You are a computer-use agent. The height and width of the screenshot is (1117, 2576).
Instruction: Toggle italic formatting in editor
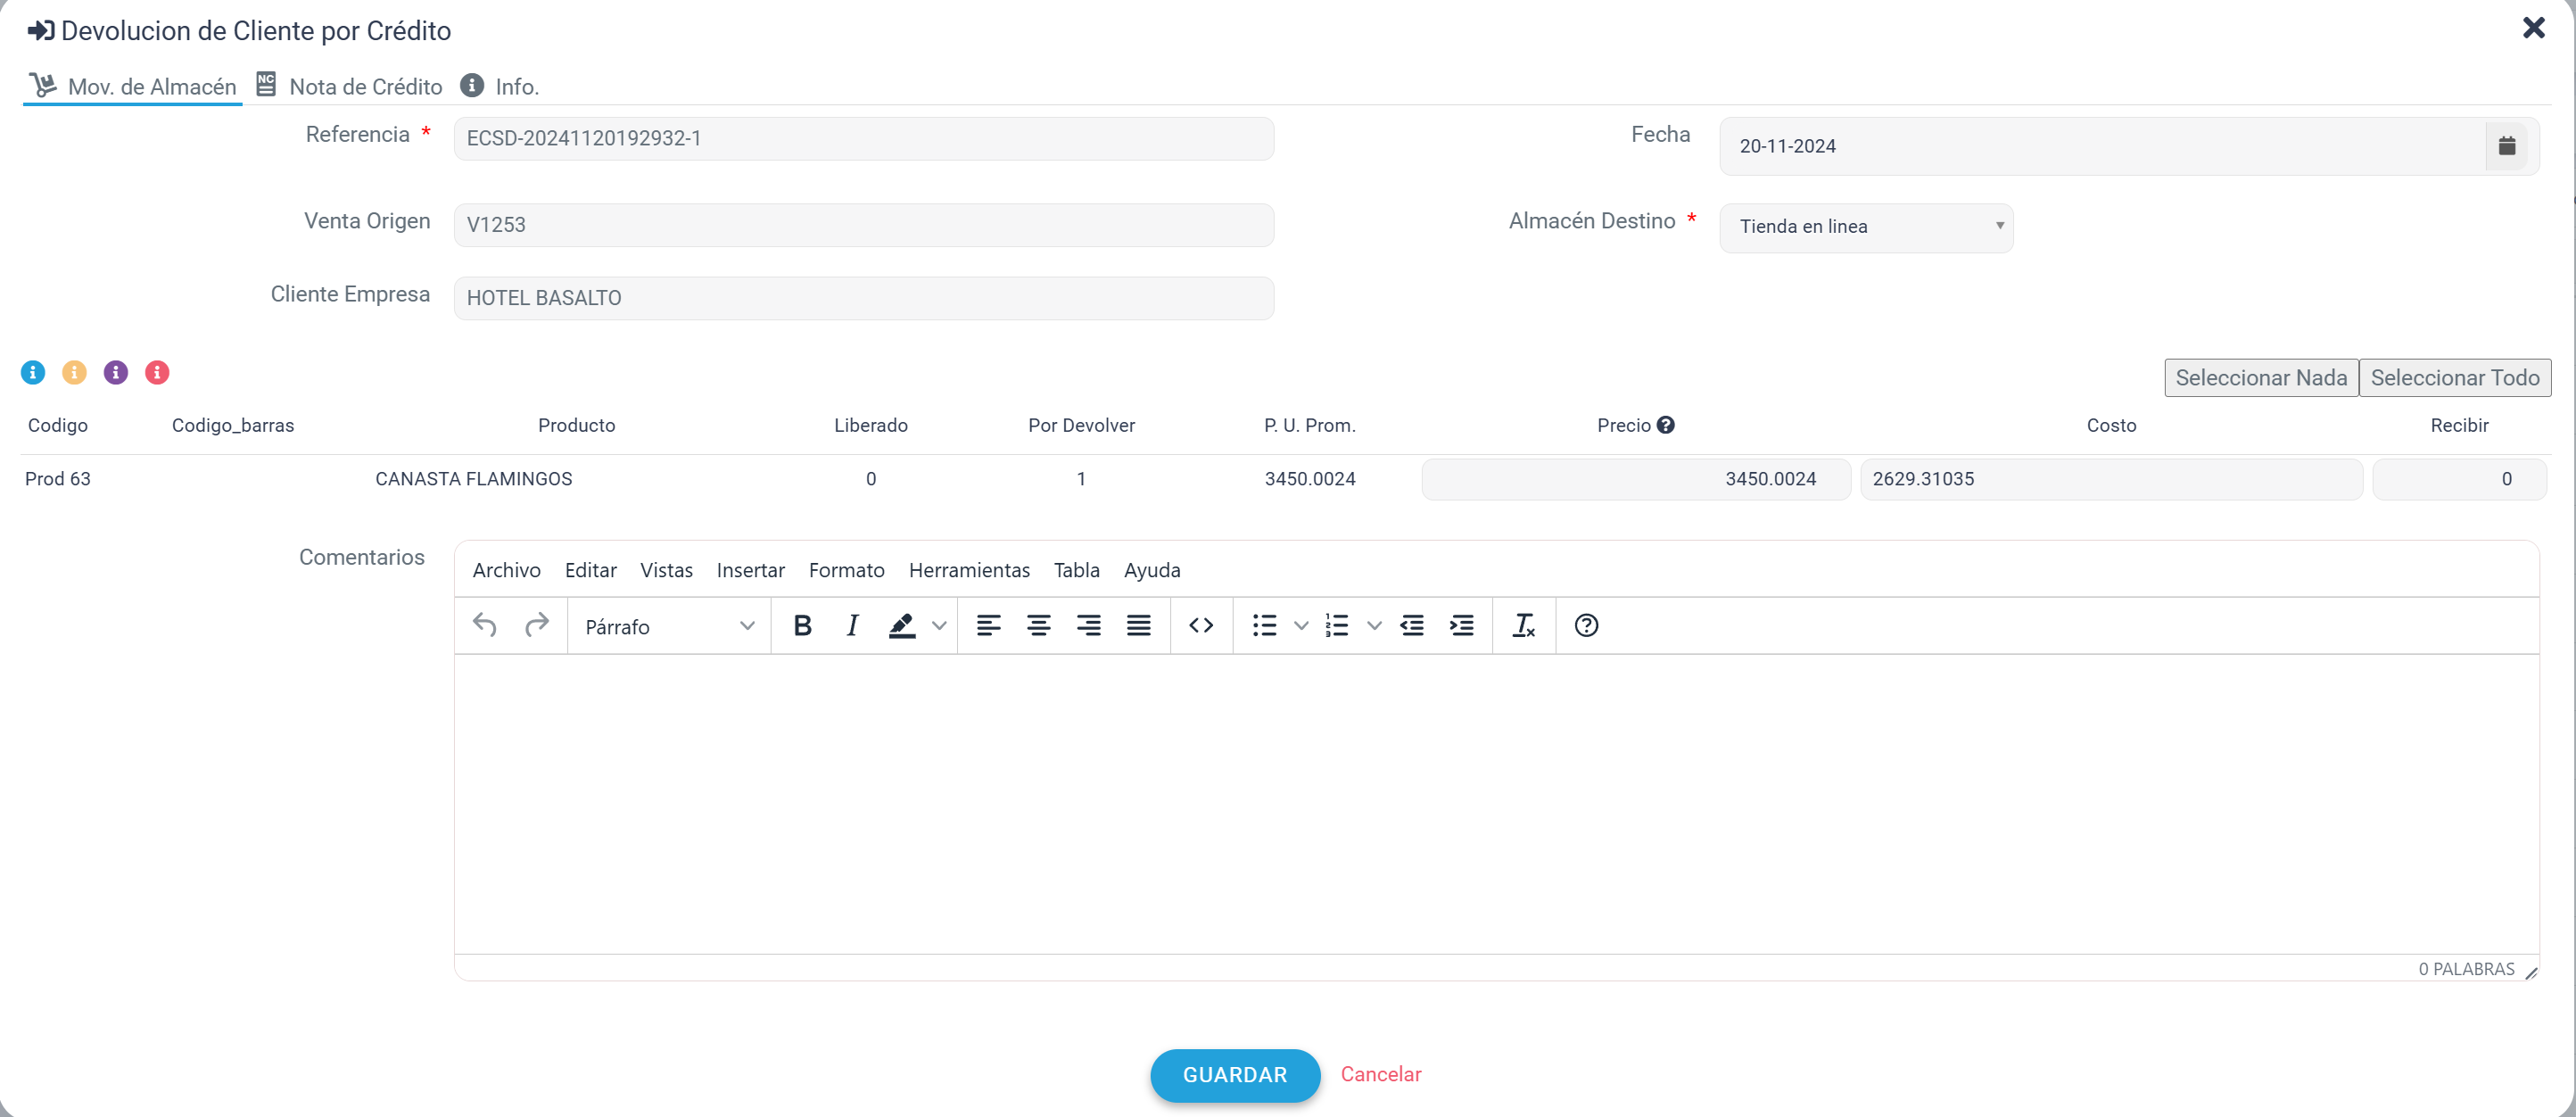click(x=852, y=625)
